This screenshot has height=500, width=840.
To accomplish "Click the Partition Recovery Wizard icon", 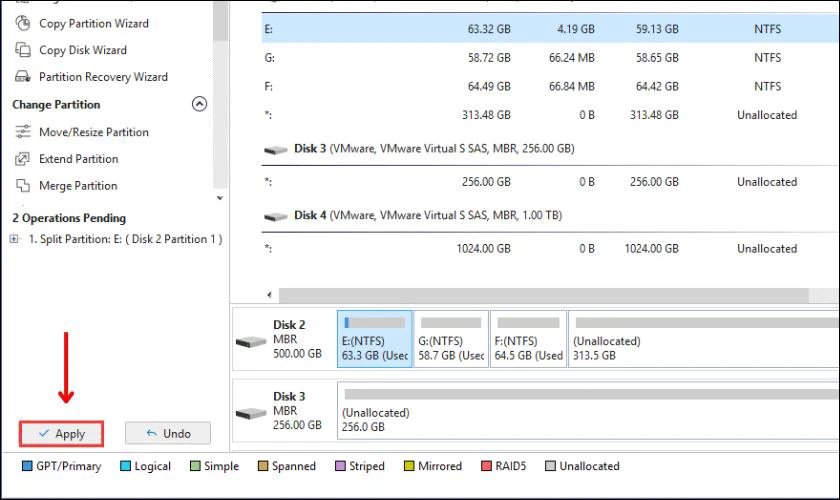I will [22, 77].
